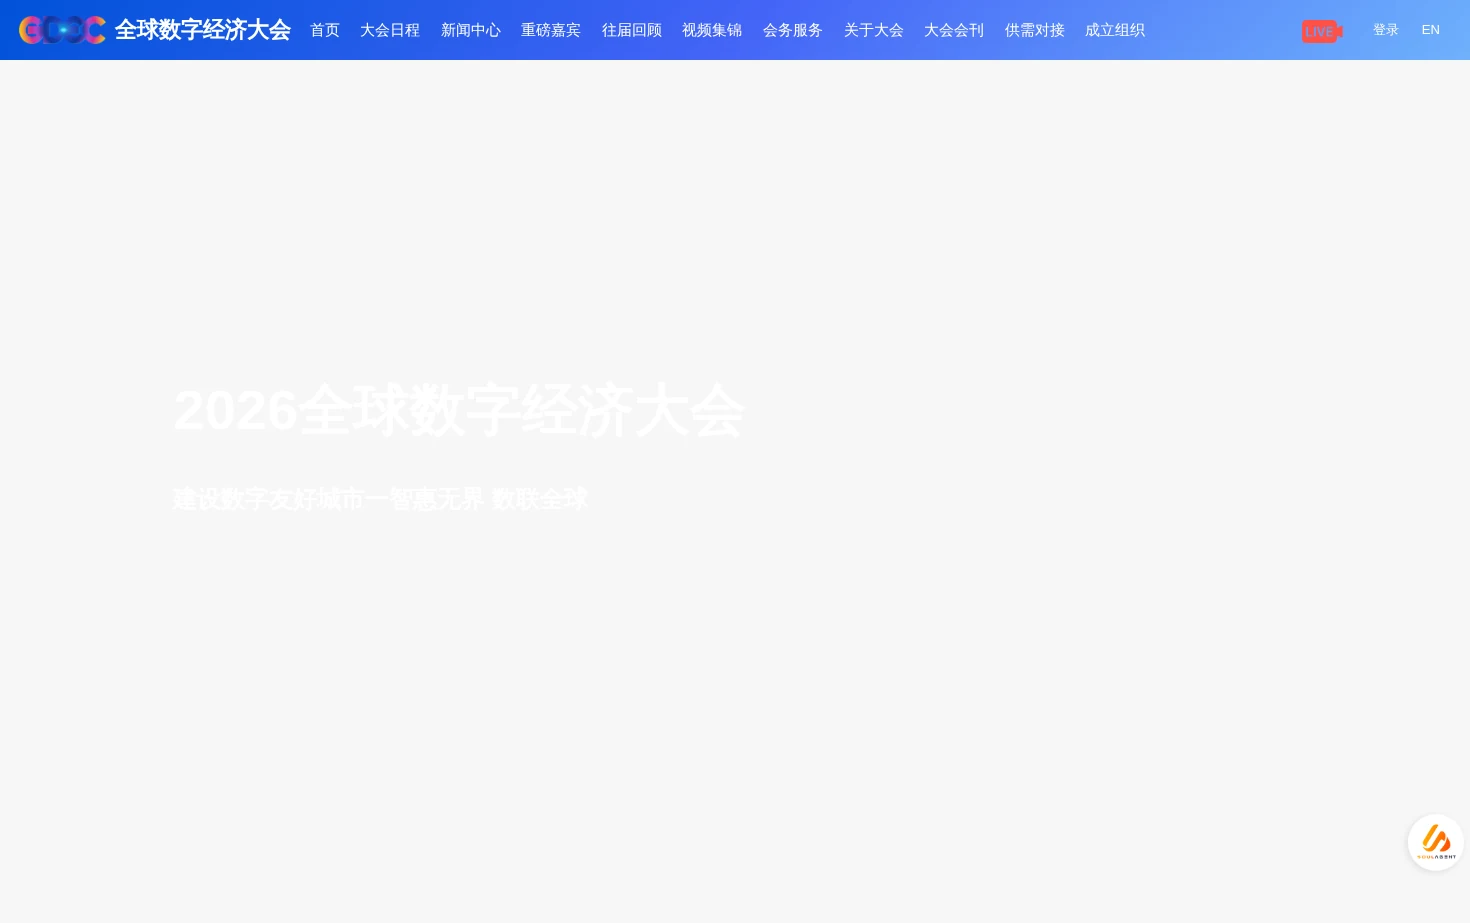Open 视频集锦 from the top menu
1470x923 pixels.
[712, 30]
